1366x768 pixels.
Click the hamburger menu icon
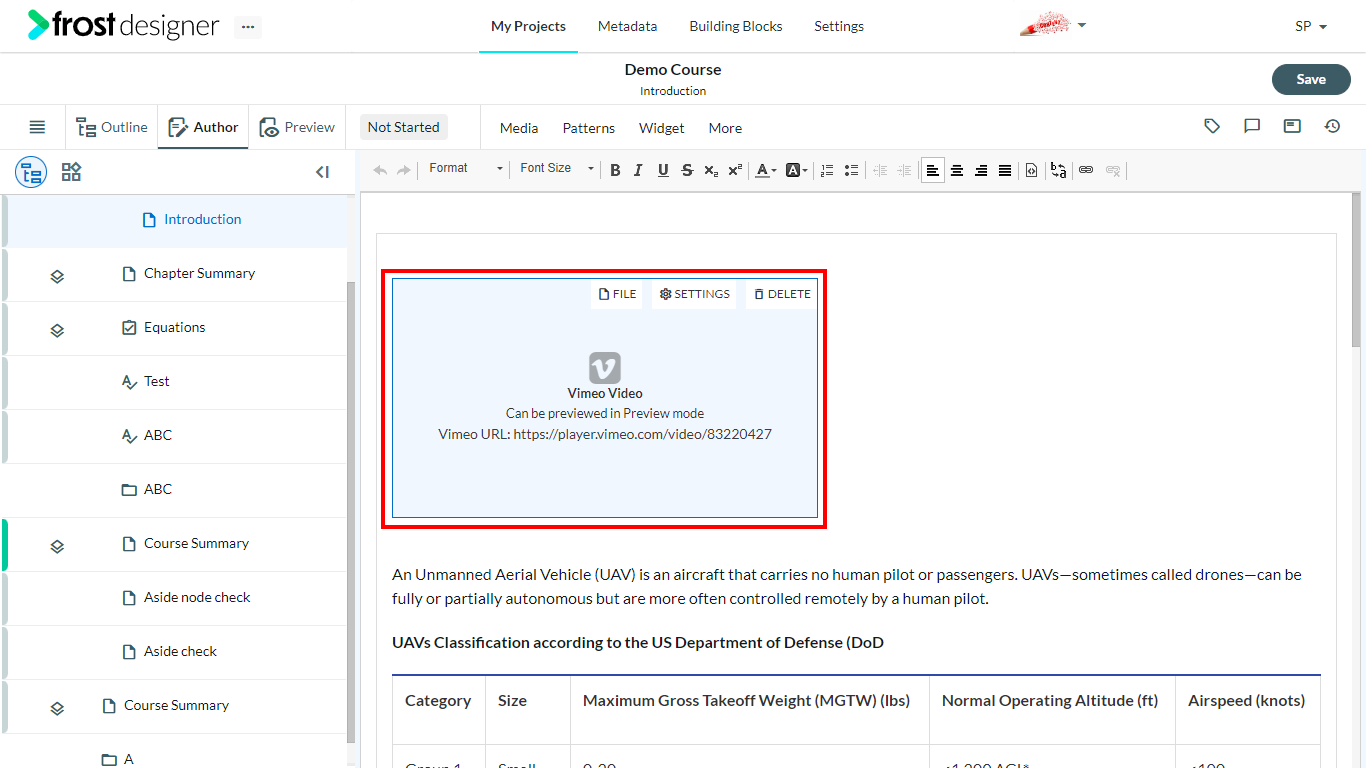(x=37, y=127)
